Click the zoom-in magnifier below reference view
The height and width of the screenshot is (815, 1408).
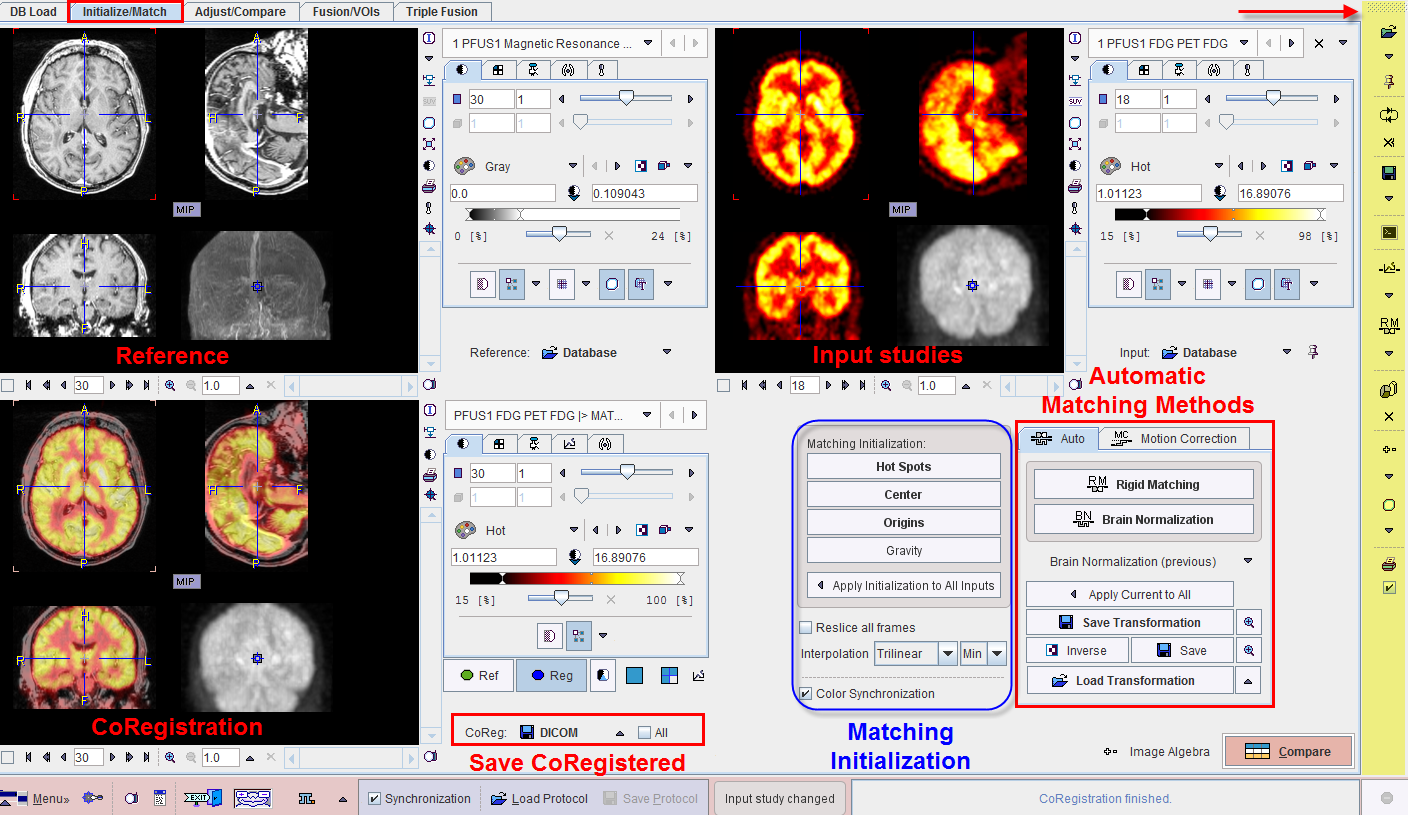[169, 386]
